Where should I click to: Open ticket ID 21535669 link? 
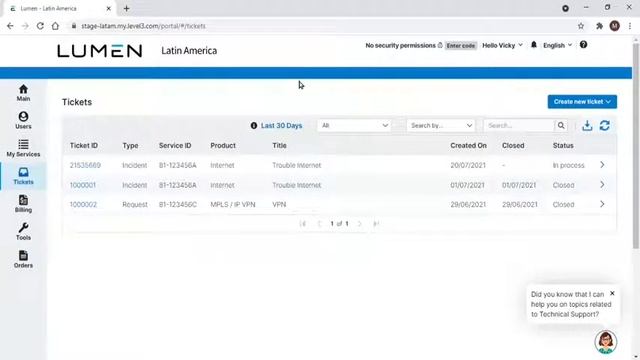point(85,165)
